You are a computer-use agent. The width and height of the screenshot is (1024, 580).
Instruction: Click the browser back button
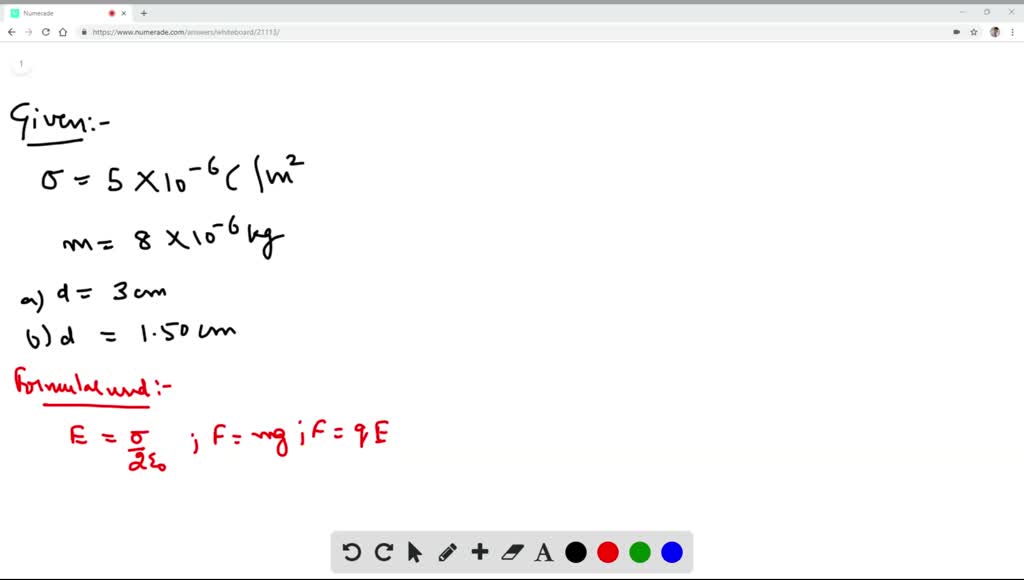[10, 31]
